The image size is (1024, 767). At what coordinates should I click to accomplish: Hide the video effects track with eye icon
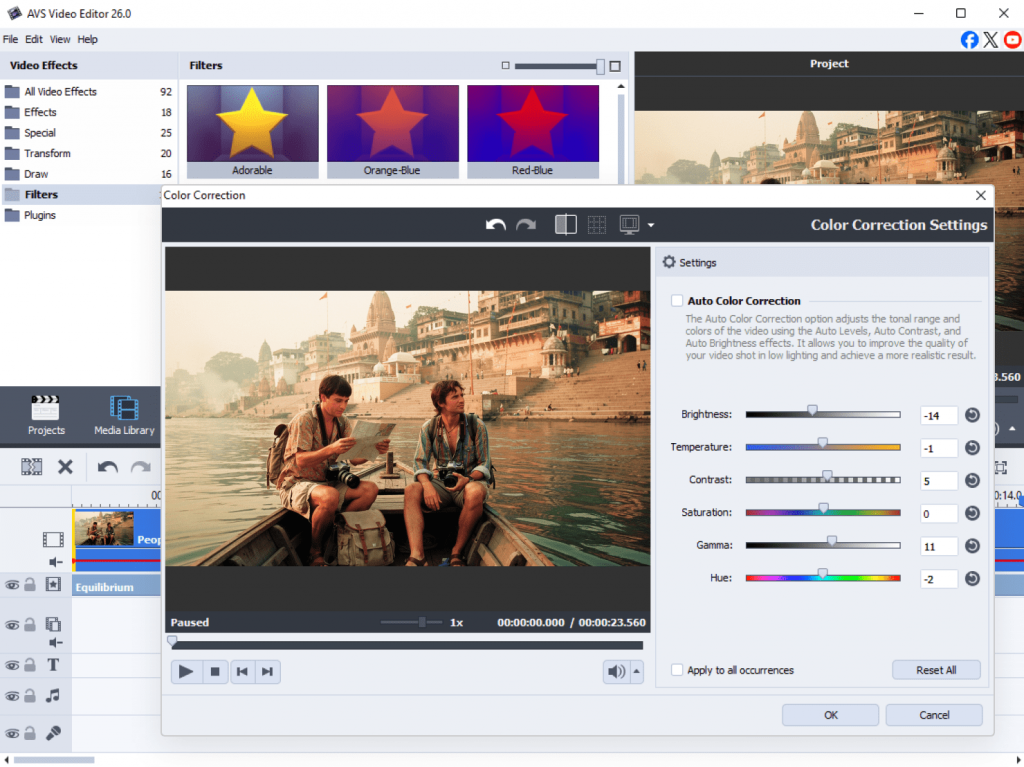12,584
